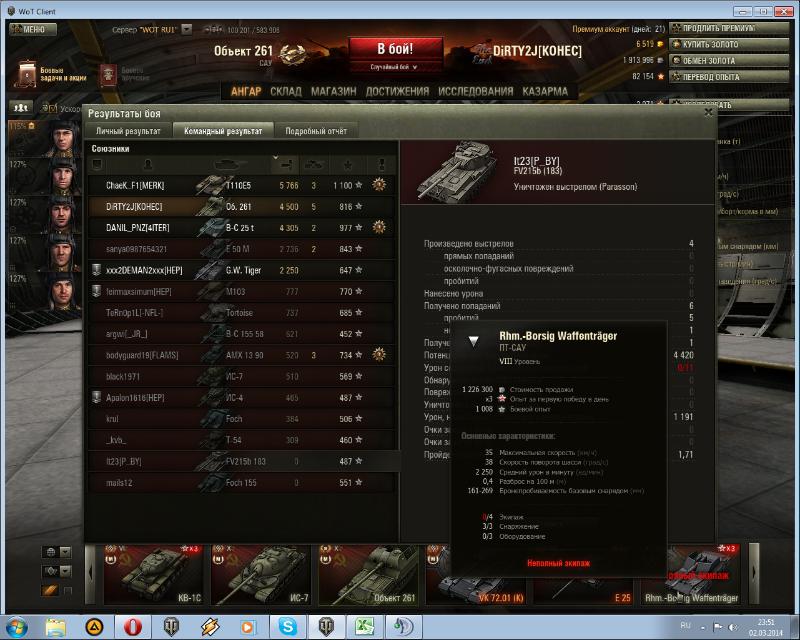800x640 pixels.
Task: Select player row ToRn0p1L[-NFL-]
Action: click(242, 312)
